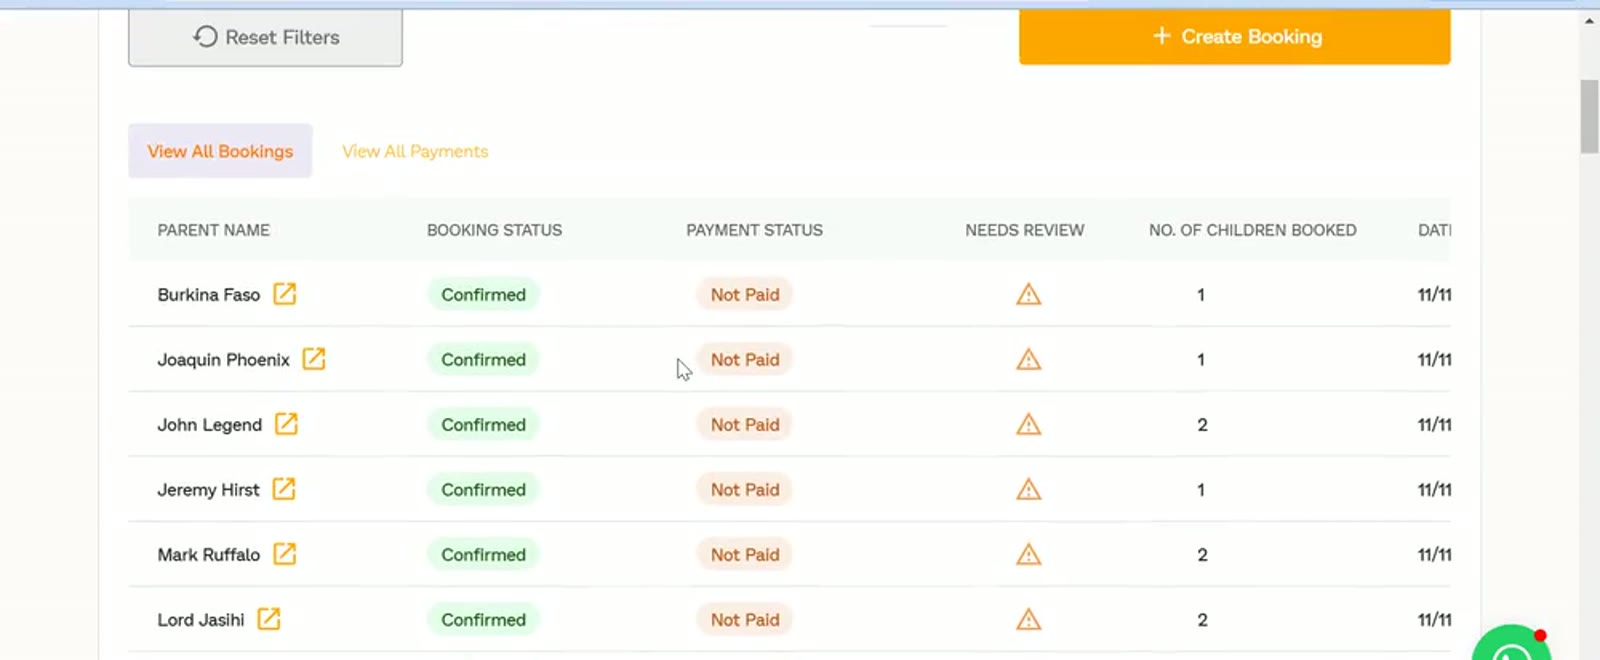Viewport: 1600px width, 660px height.
Task: Click the Mark Ruffalo parent name
Action: pos(209,555)
